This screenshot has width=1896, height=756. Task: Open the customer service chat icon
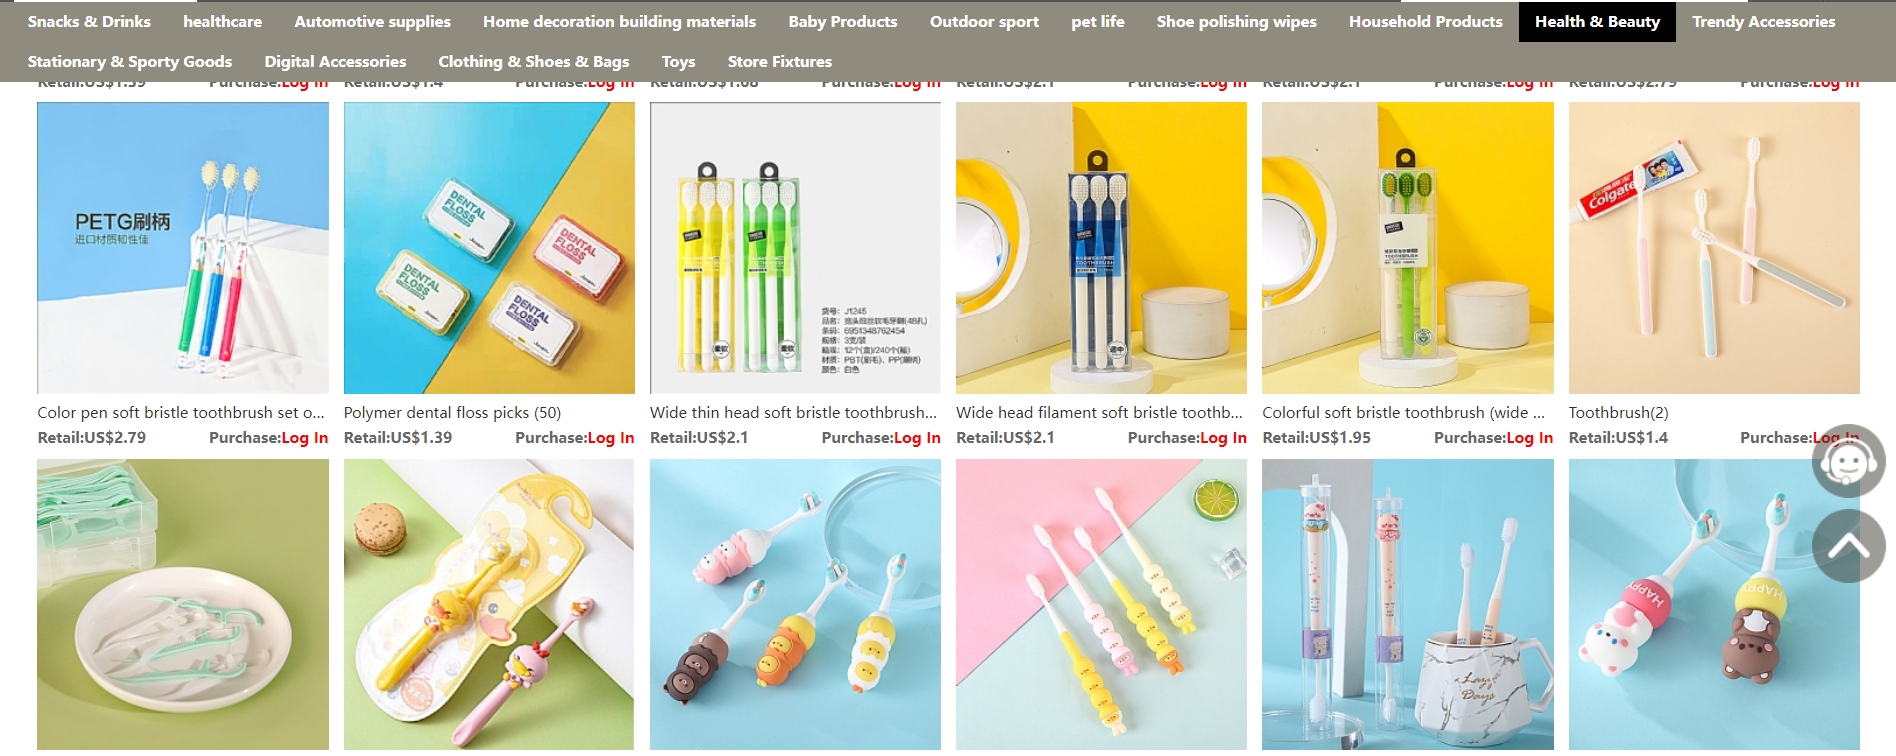(1848, 461)
